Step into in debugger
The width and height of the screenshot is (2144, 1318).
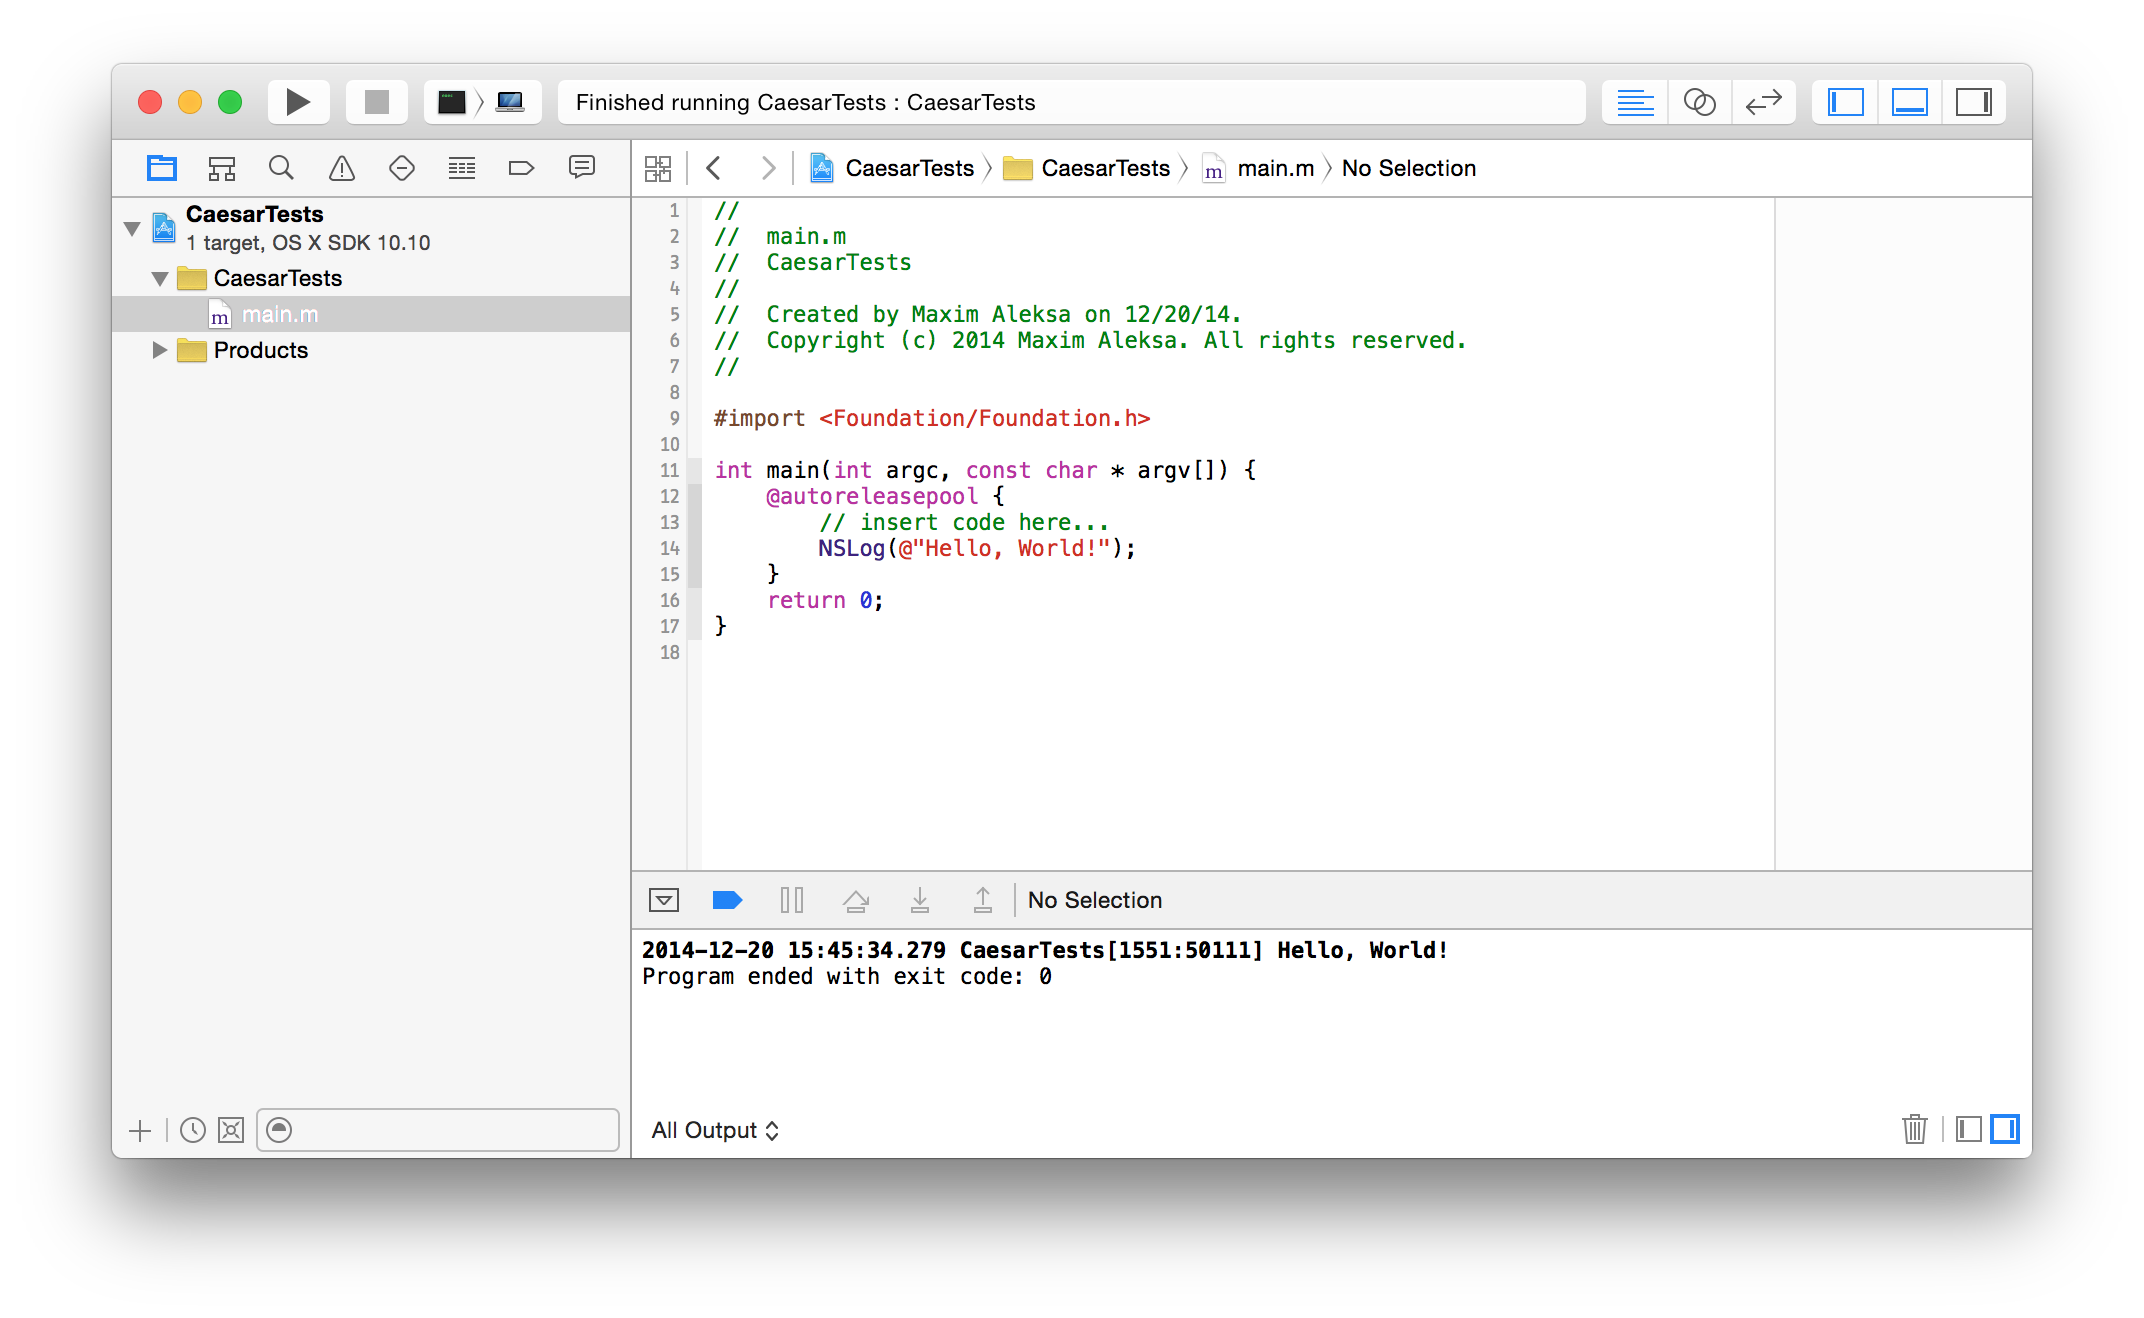pos(920,900)
